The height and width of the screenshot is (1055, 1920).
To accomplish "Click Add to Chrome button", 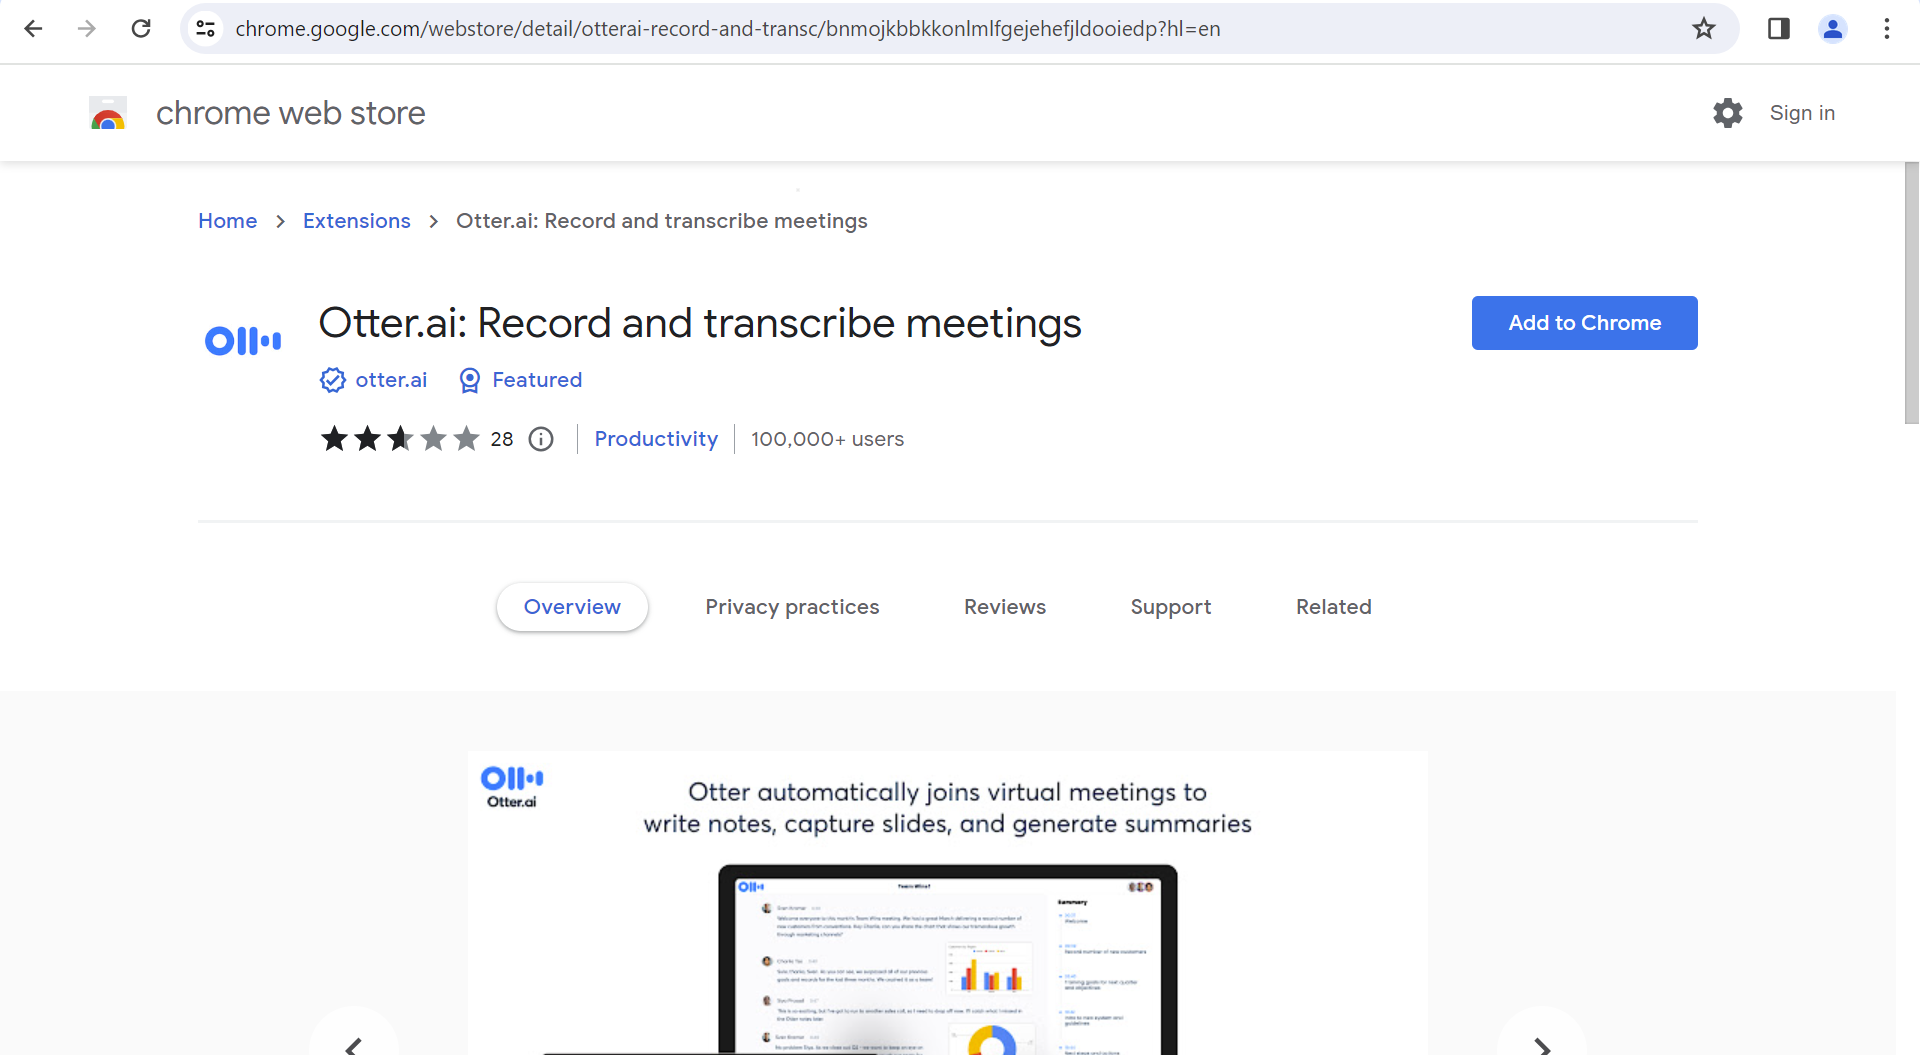I will [1584, 323].
